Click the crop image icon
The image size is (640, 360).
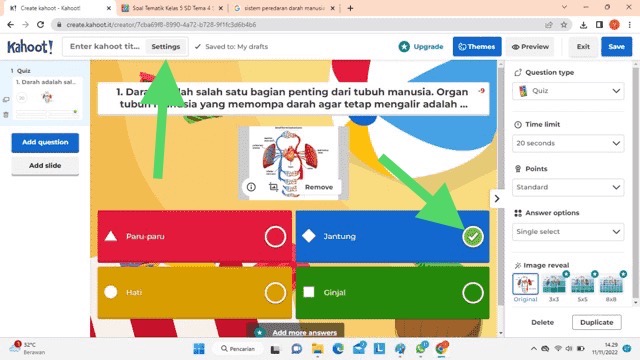pyautogui.click(x=273, y=187)
